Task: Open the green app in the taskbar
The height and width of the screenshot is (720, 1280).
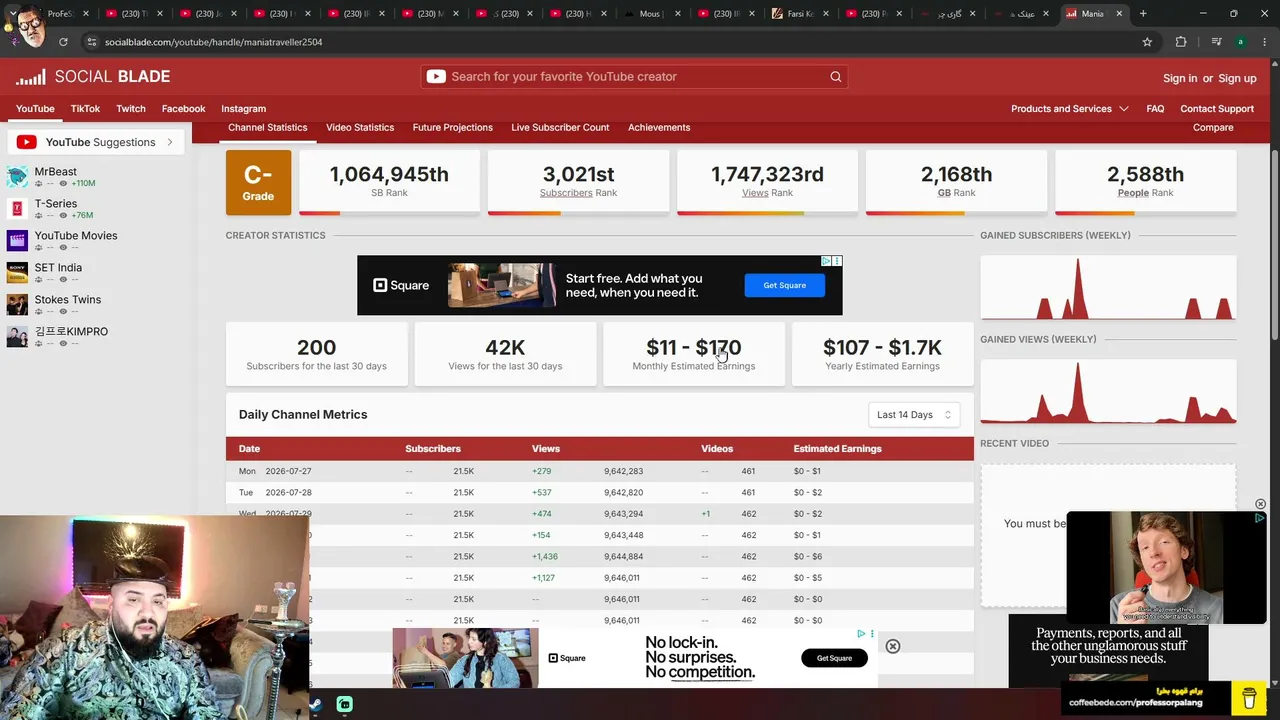Action: pyautogui.click(x=344, y=704)
